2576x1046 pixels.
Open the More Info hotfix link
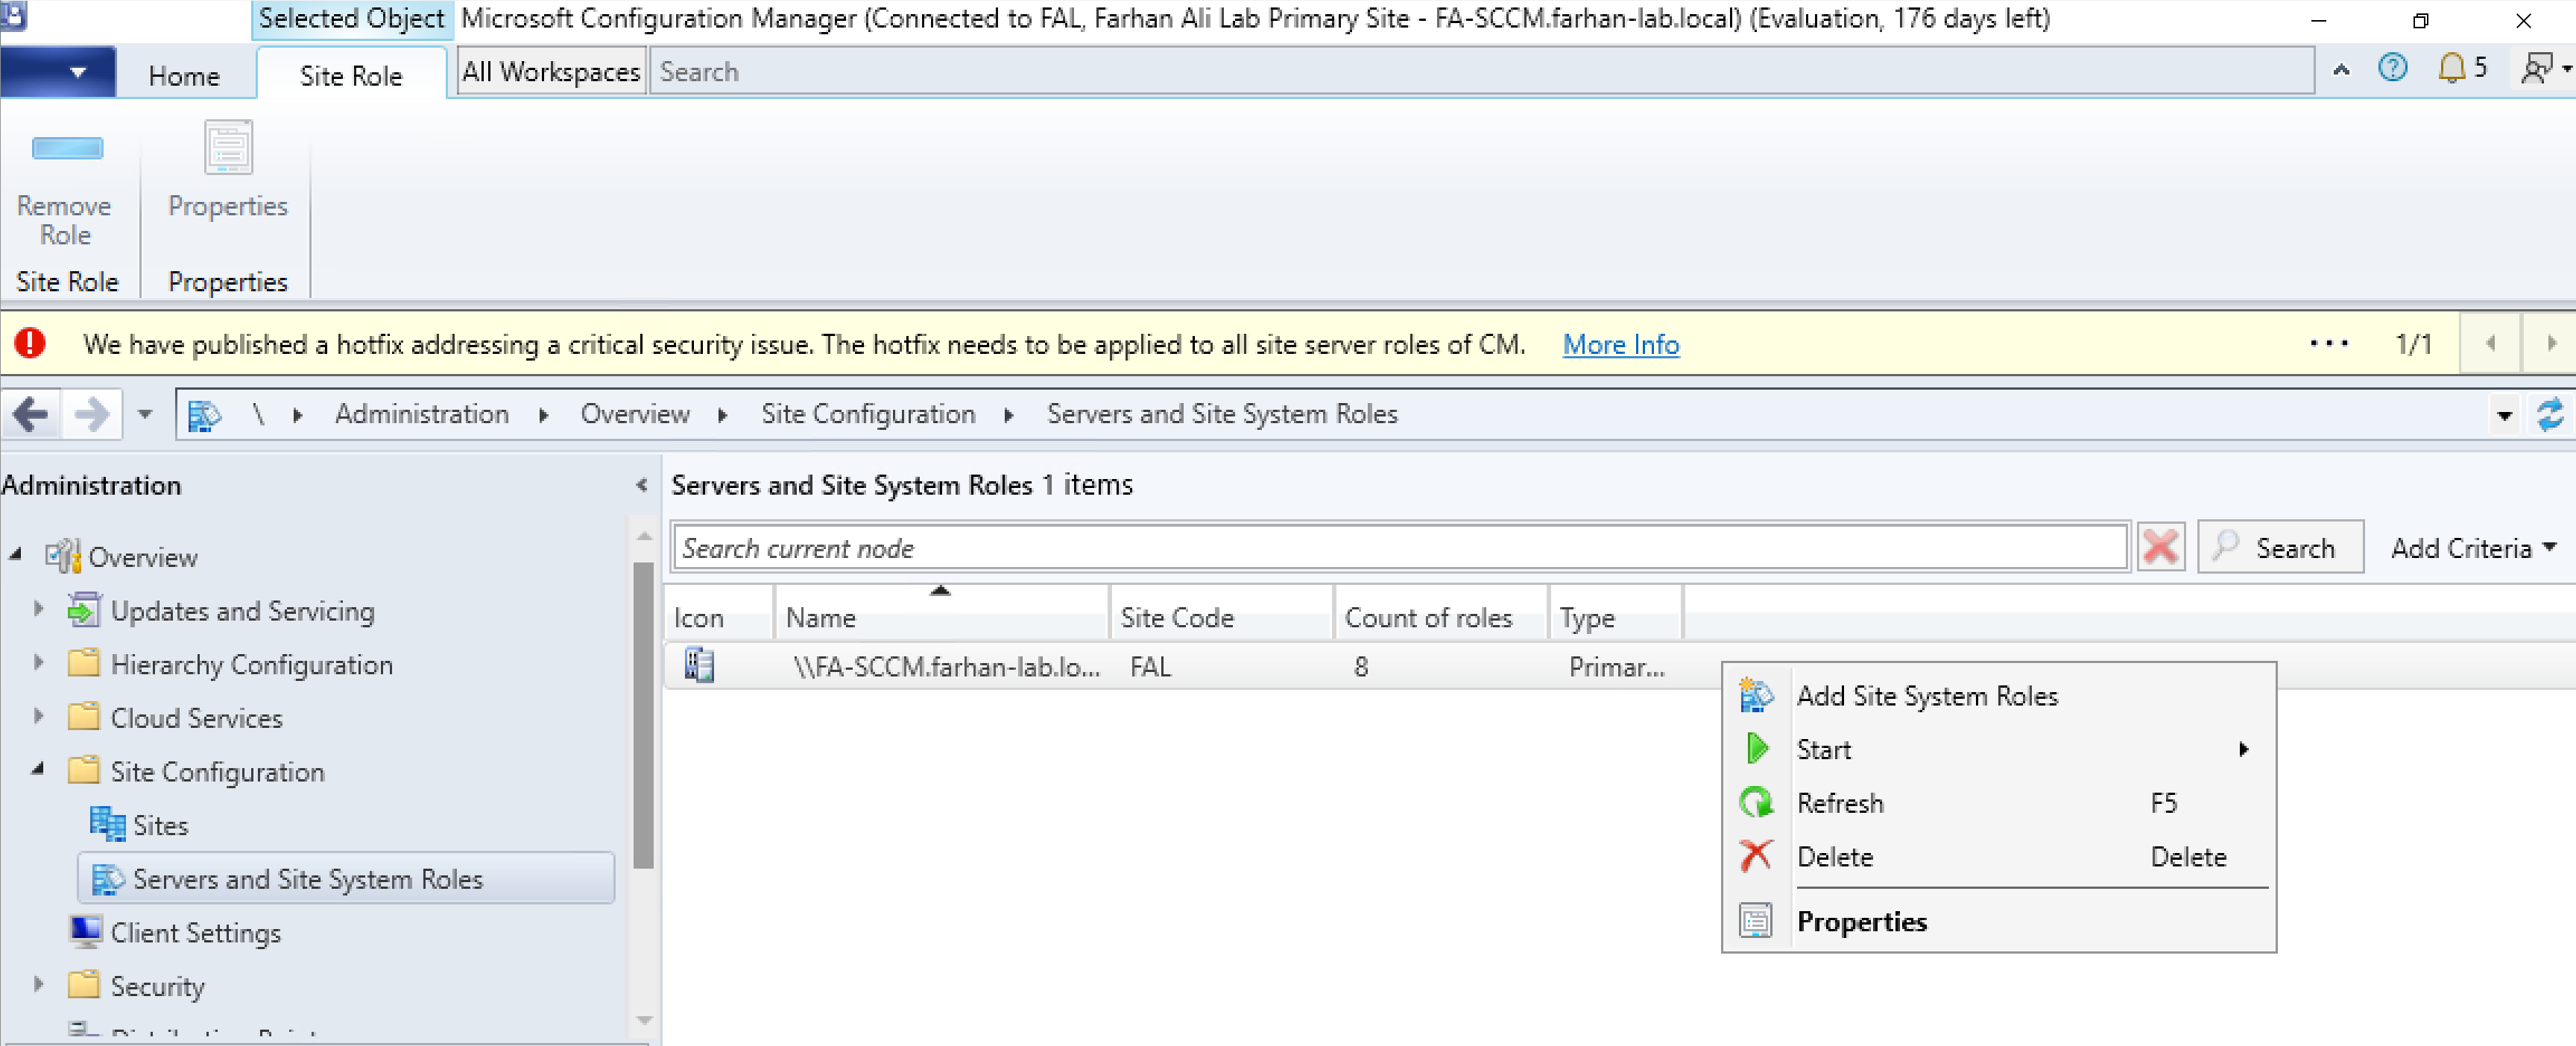tap(1620, 345)
